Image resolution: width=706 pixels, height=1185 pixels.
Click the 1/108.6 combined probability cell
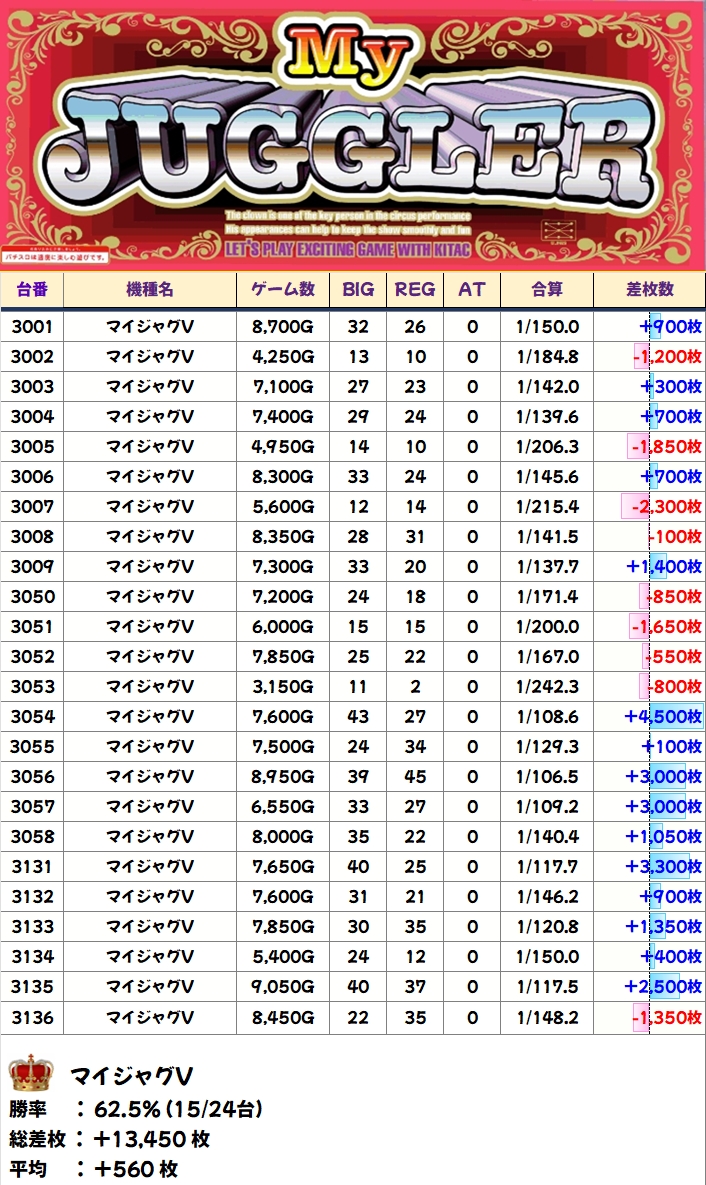(x=547, y=716)
